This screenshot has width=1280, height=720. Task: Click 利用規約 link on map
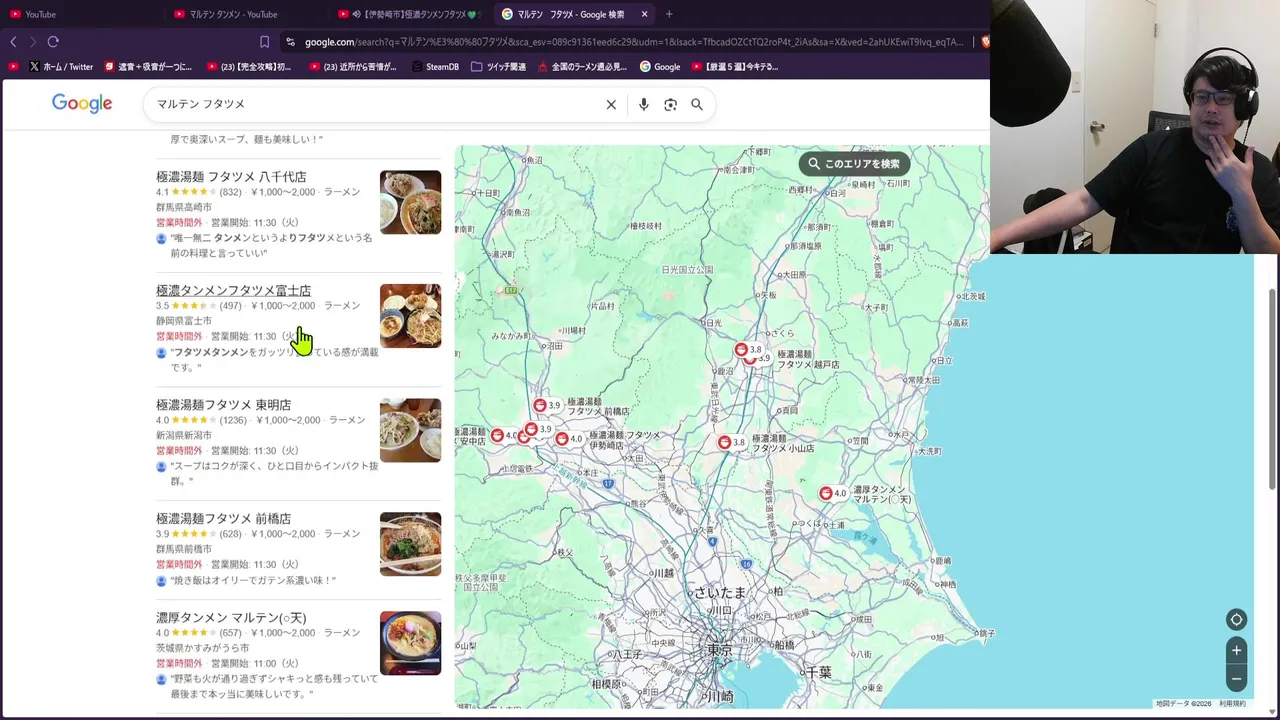[x=1232, y=704]
